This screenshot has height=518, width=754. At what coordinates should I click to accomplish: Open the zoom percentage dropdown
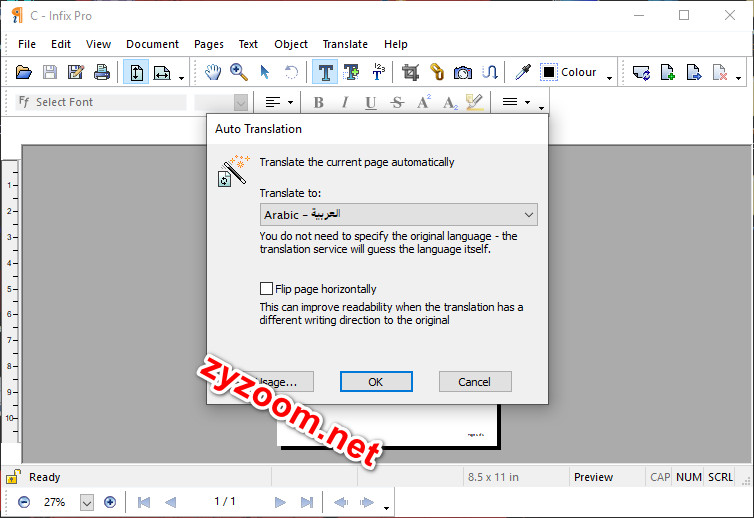click(87, 503)
